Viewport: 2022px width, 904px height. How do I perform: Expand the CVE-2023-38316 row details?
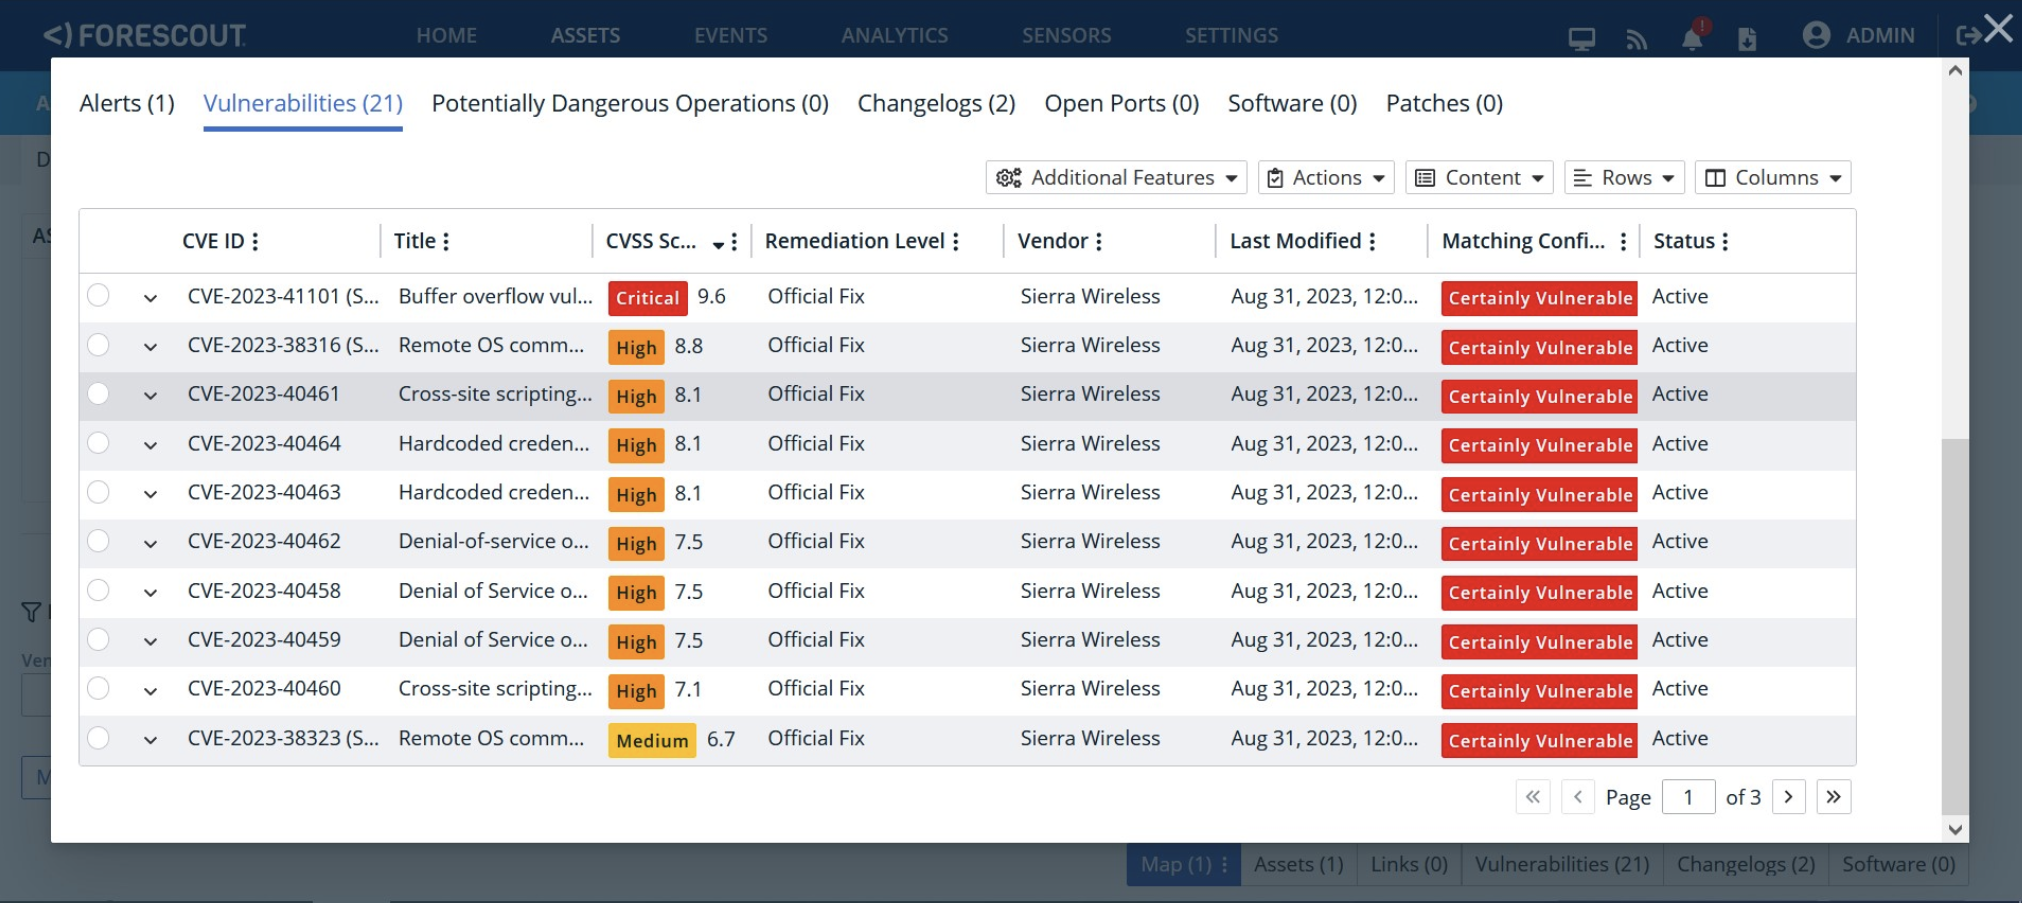click(x=150, y=347)
